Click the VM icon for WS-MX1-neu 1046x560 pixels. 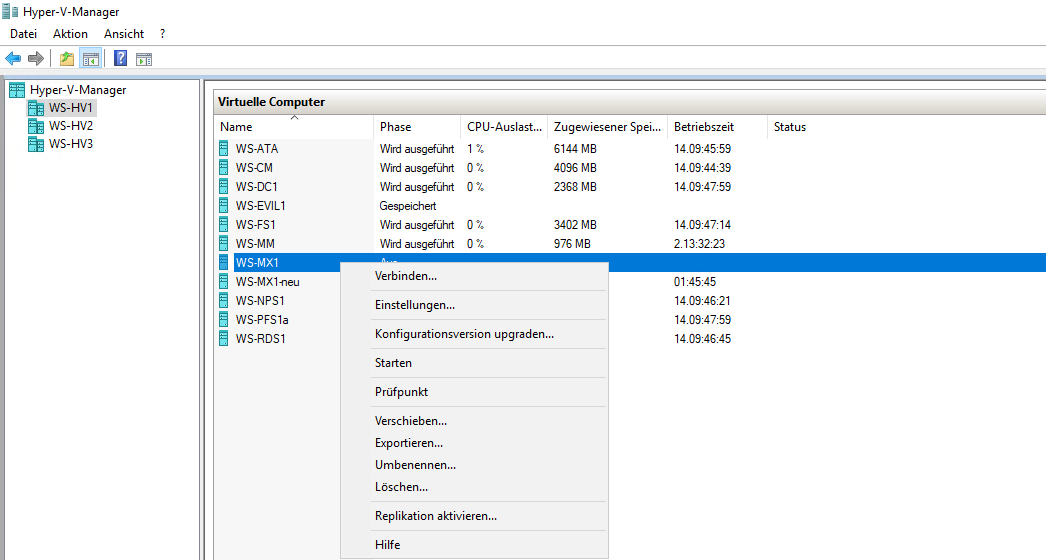[223, 282]
